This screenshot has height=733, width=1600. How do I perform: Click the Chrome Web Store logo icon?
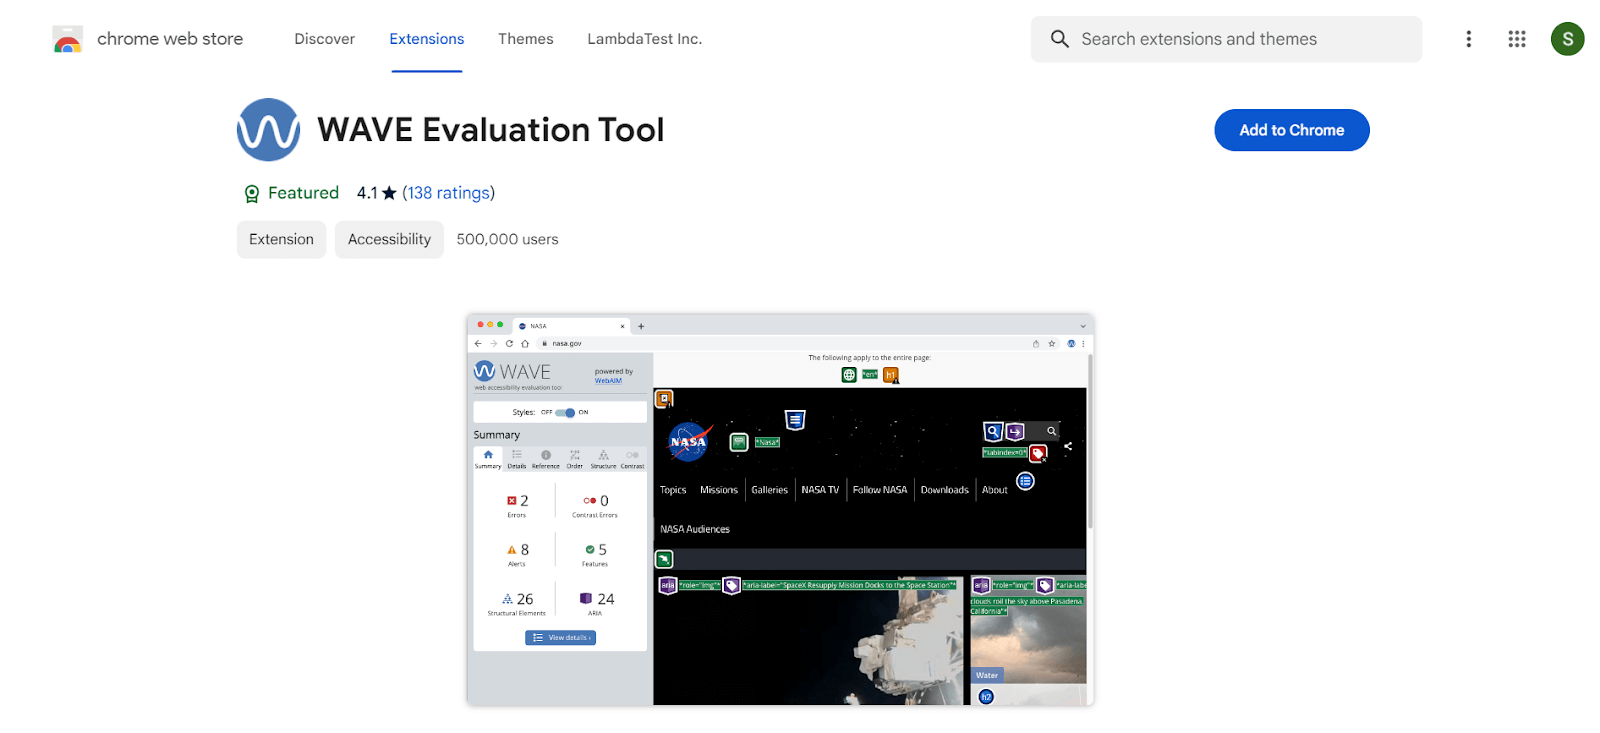tap(68, 40)
